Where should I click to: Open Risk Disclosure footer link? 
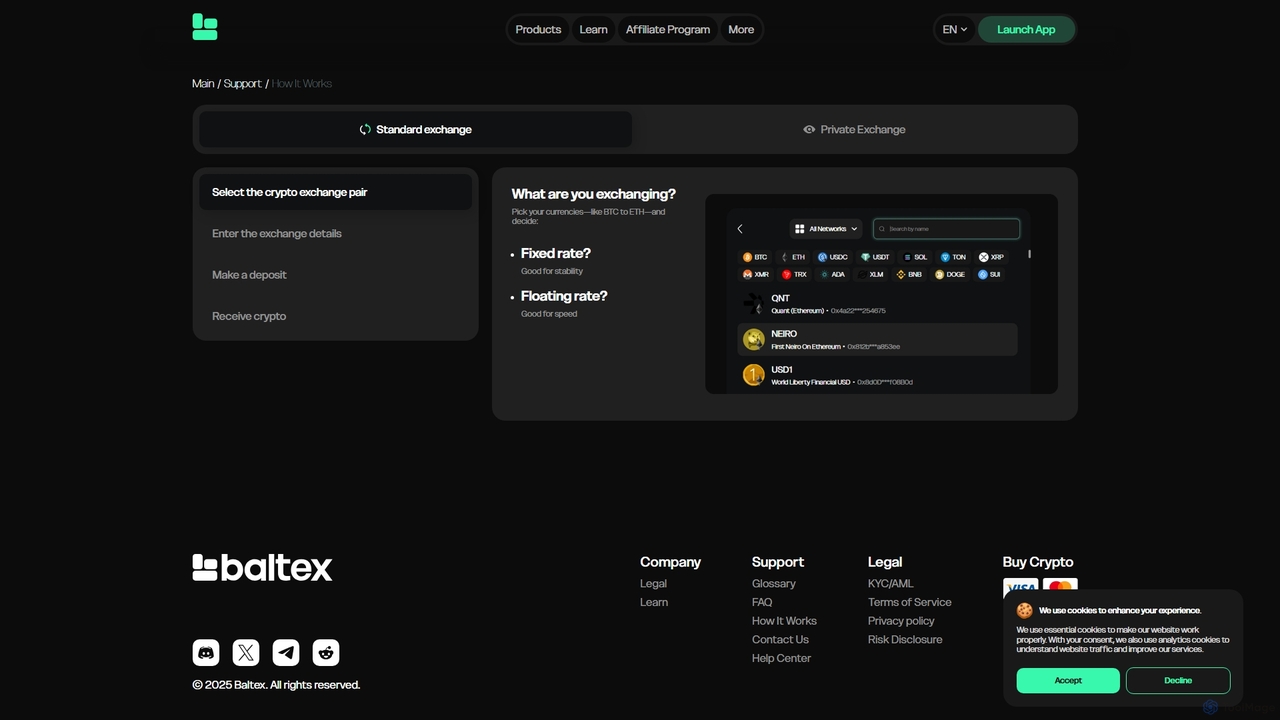point(905,639)
